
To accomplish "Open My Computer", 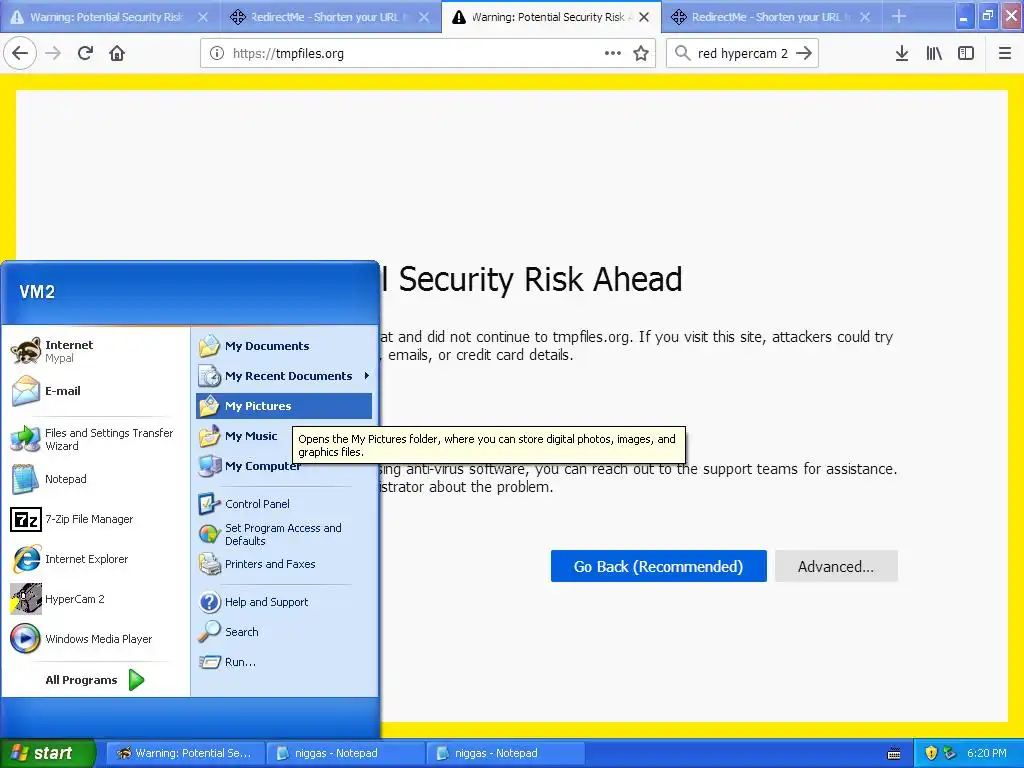I will tap(251, 466).
